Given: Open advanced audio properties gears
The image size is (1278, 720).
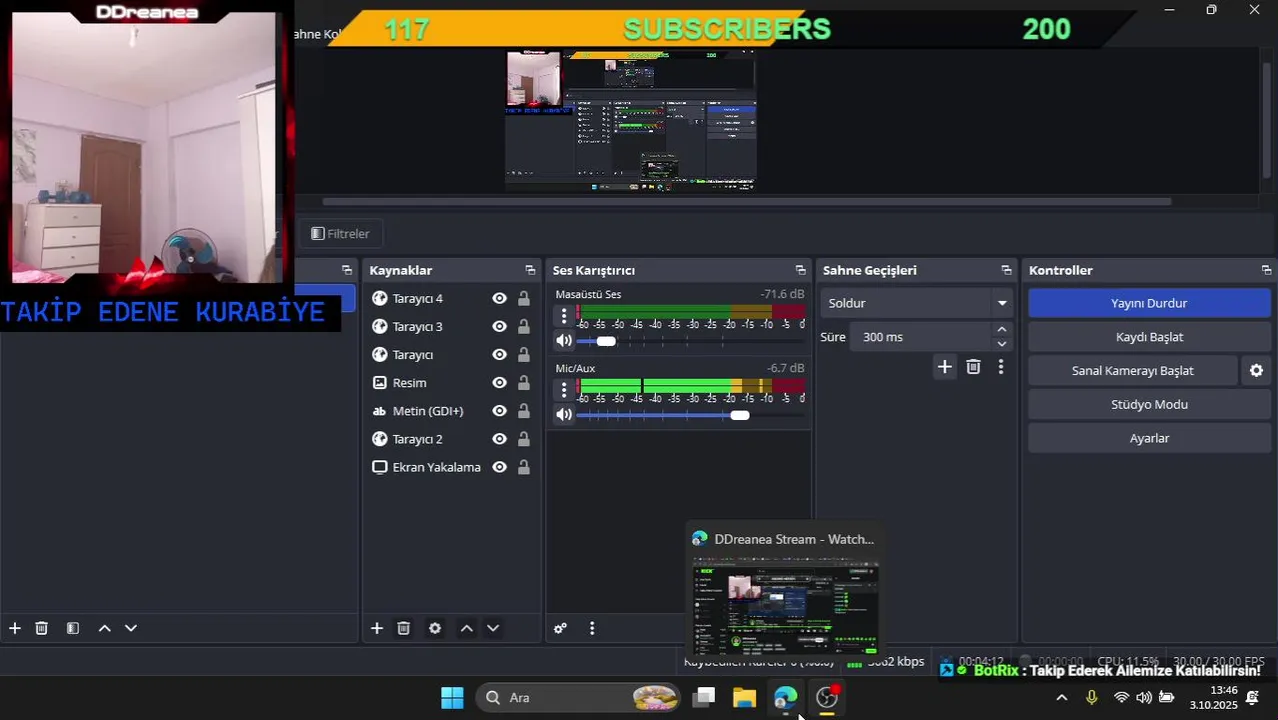Looking at the screenshot, I should pyautogui.click(x=560, y=628).
